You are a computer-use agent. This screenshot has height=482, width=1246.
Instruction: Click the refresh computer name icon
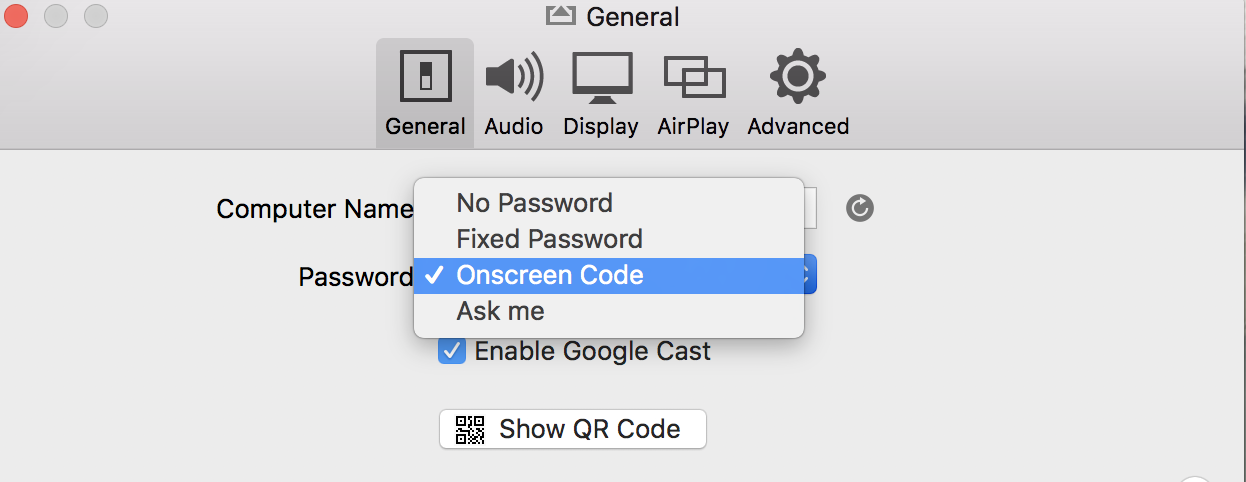coord(860,208)
